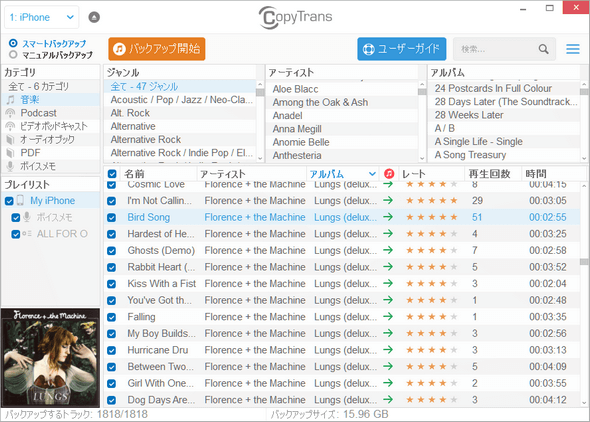
Task: Toggle the select-all checkbox in track header
Action: (x=112, y=174)
